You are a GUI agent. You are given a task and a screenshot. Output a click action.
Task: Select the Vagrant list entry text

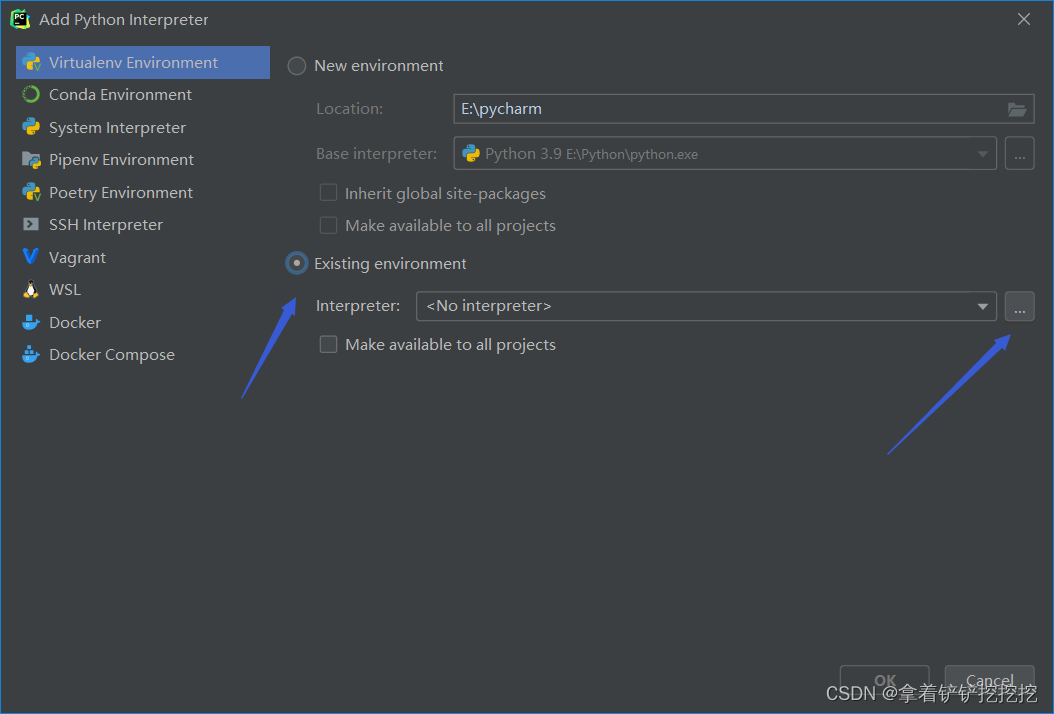pyautogui.click(x=77, y=257)
